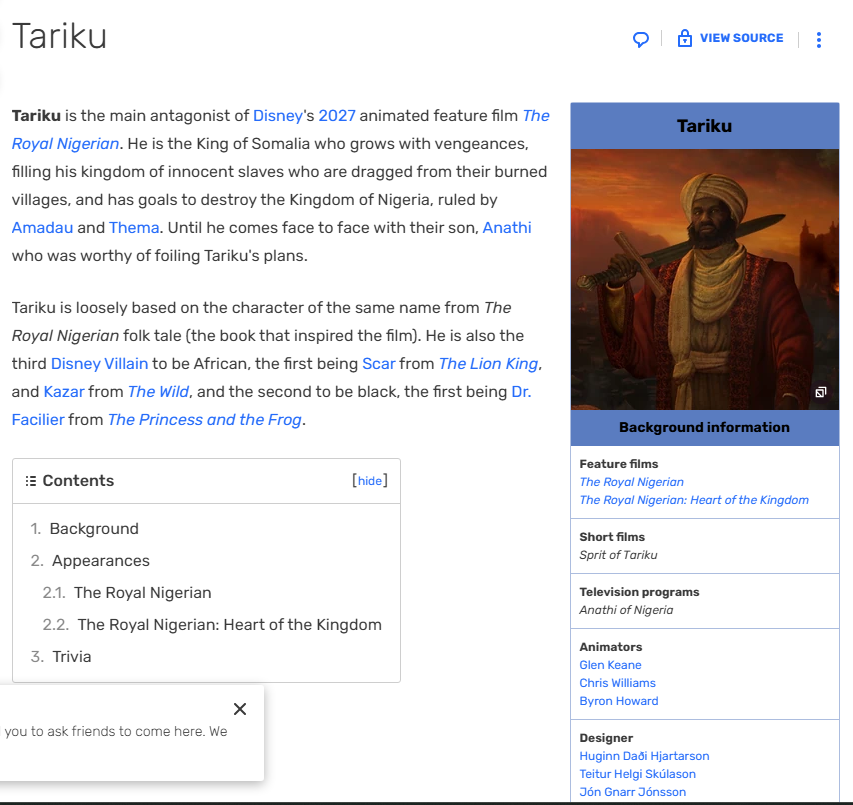Open Heart of the Kingdom contents entry
Image resolution: width=853 pixels, height=805 pixels.
point(229,625)
